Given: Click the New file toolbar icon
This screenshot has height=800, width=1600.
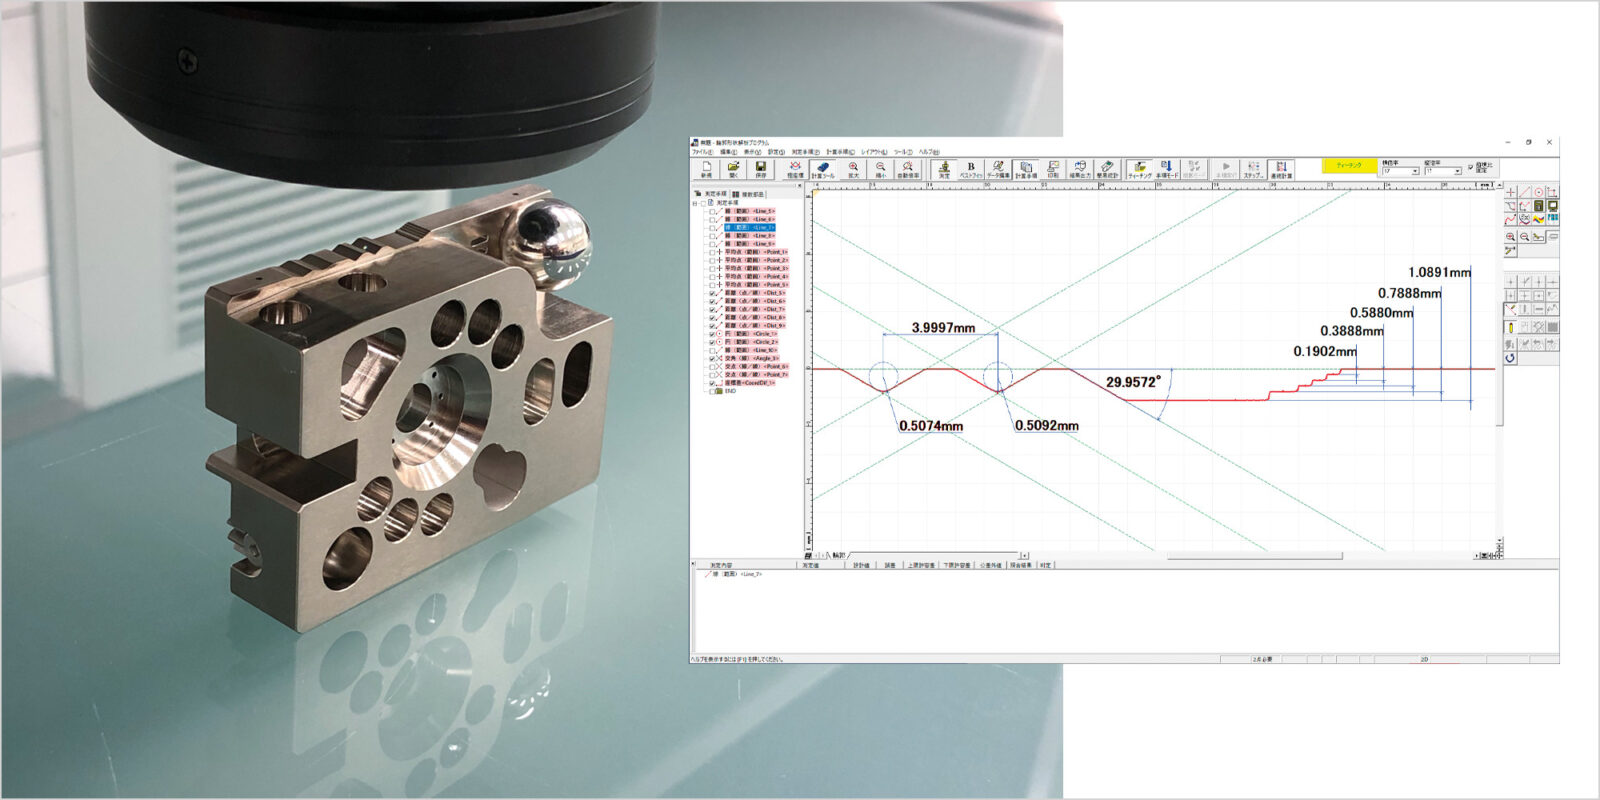Looking at the screenshot, I should point(706,169).
